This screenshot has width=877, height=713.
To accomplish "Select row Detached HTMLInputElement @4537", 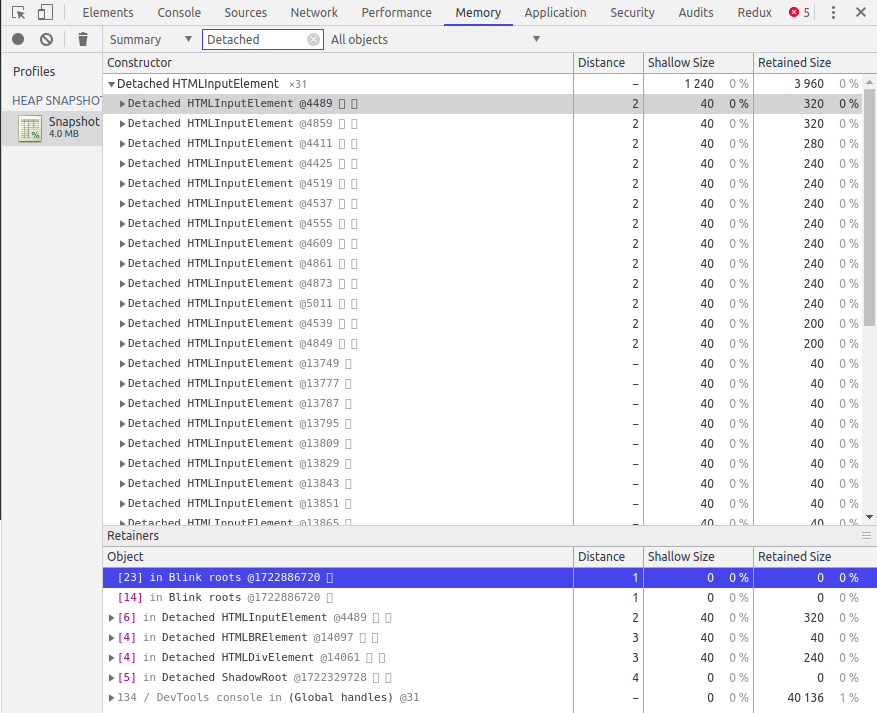I will click(484, 204).
